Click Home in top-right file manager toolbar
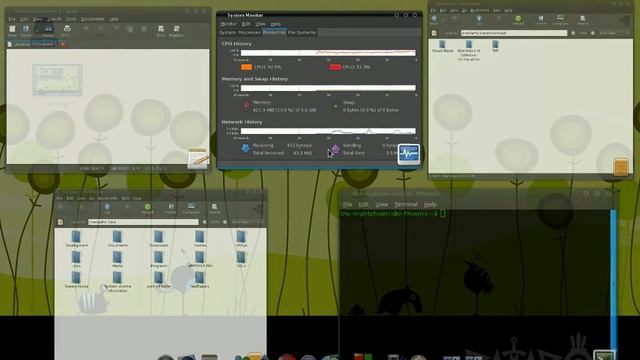 [540, 20]
